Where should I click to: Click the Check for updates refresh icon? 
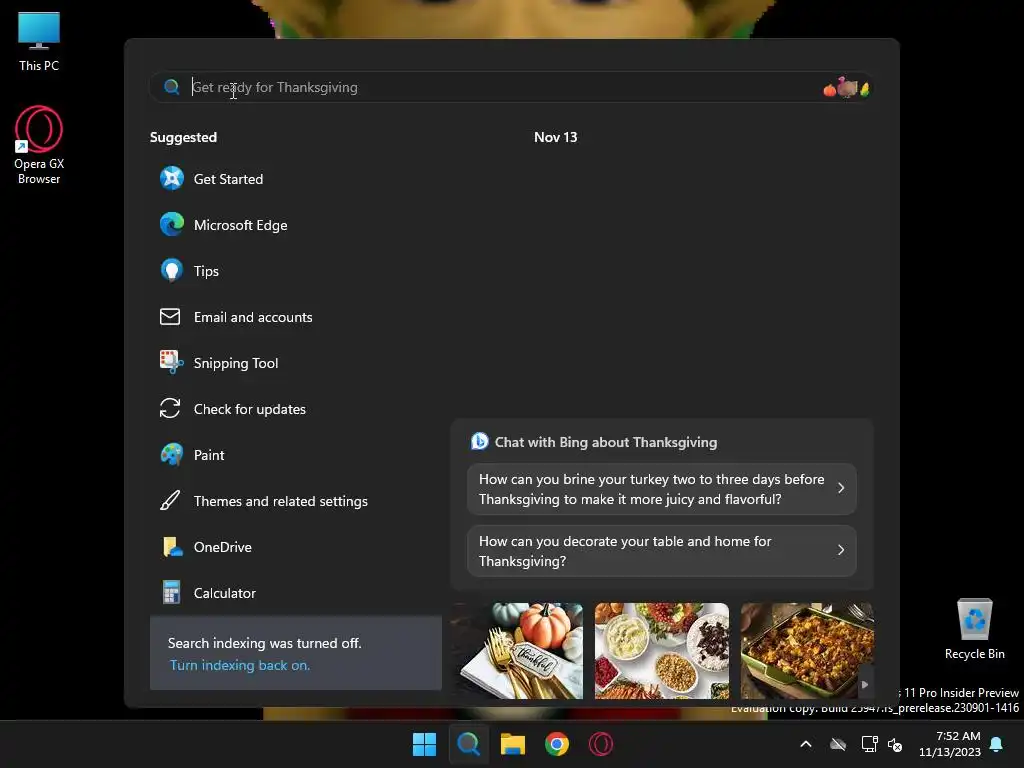[x=170, y=409]
